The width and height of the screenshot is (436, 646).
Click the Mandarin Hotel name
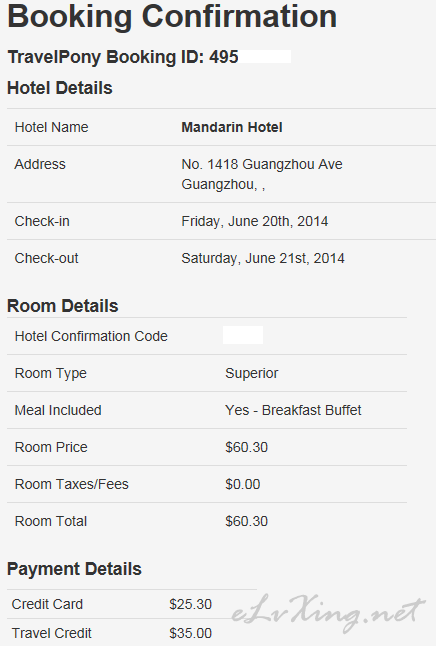point(232,127)
